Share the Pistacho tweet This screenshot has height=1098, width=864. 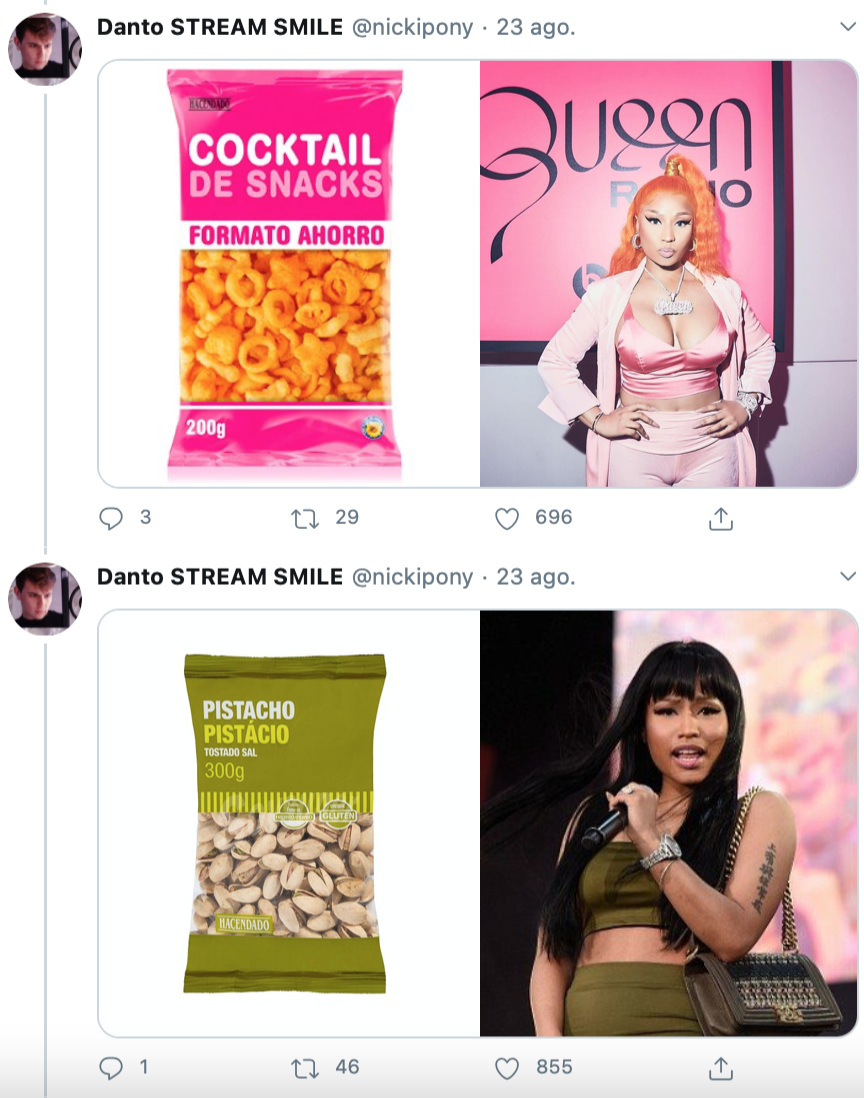721,1068
